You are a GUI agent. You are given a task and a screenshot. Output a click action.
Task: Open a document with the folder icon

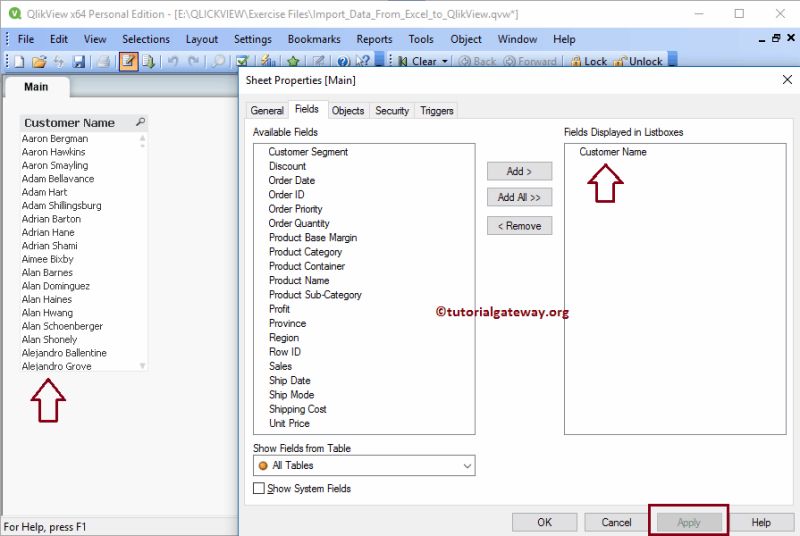coord(39,62)
